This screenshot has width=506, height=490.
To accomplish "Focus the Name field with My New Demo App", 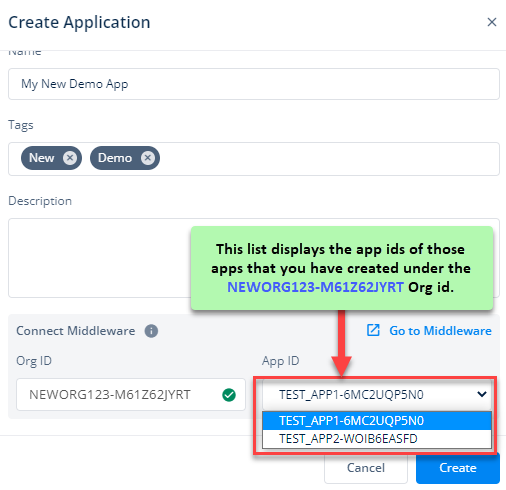I will point(254,84).
